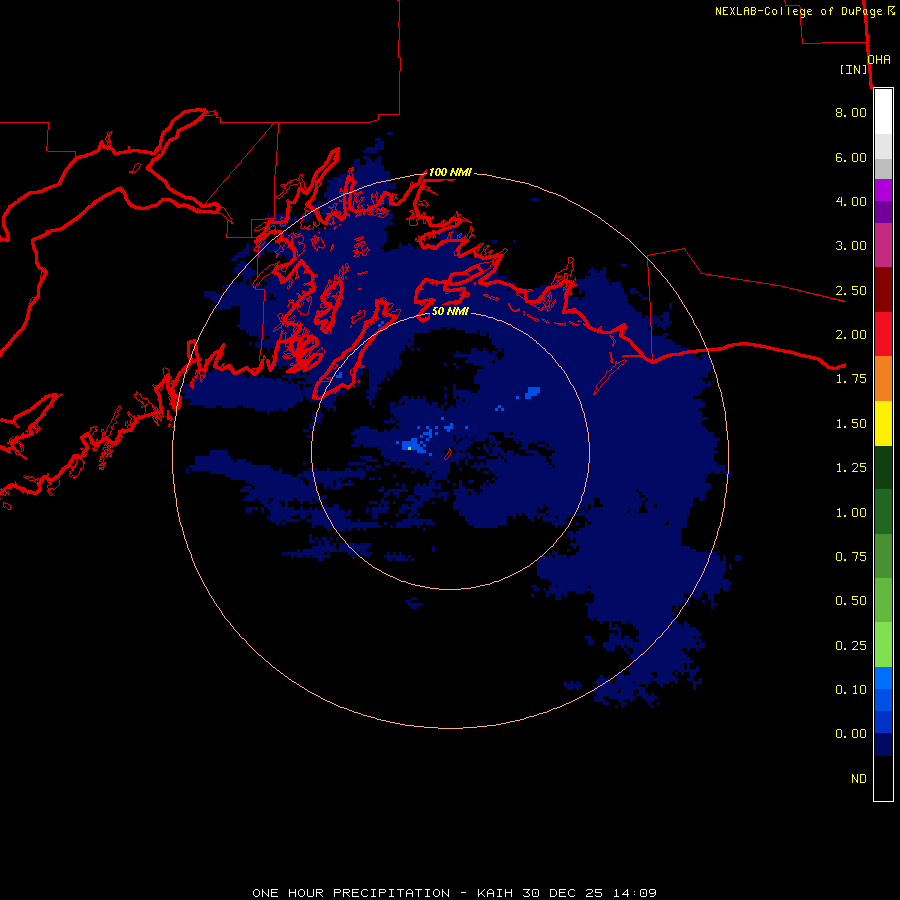Click the OHA product code label
Image resolution: width=900 pixels, height=900 pixels.
(x=879, y=60)
